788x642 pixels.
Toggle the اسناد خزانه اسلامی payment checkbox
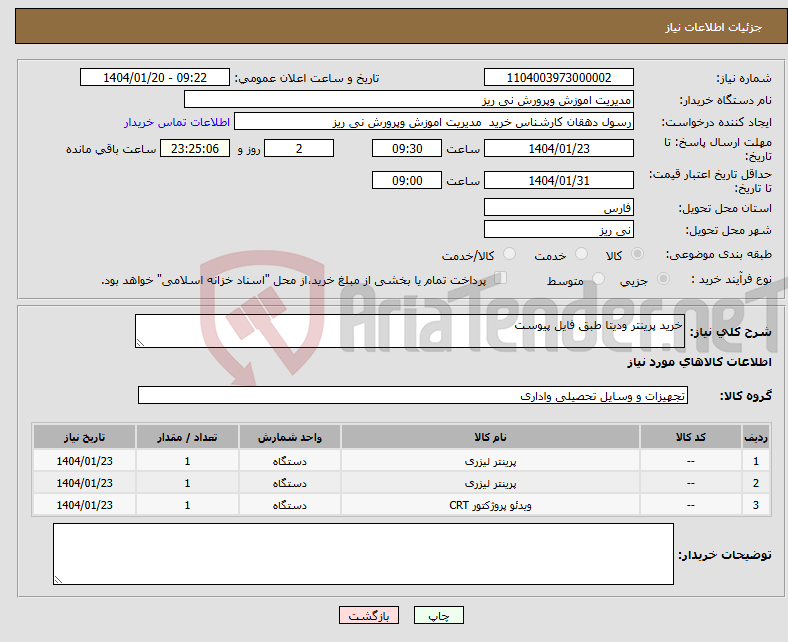point(500,278)
